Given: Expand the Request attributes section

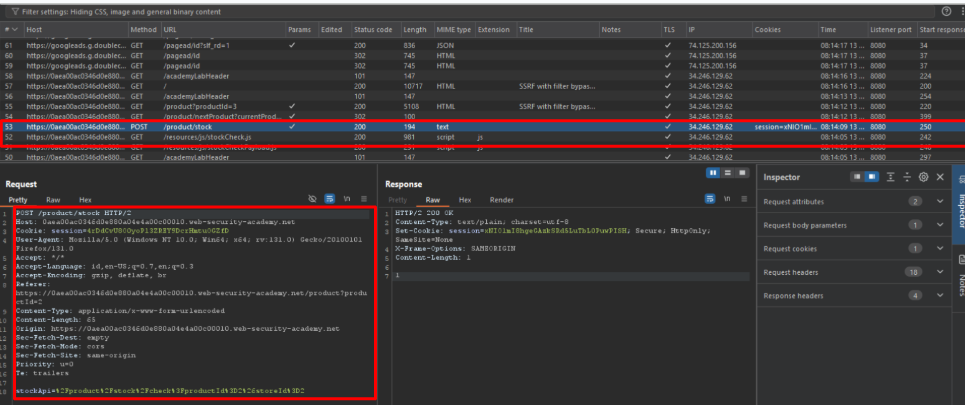Looking at the screenshot, I should 940,201.
